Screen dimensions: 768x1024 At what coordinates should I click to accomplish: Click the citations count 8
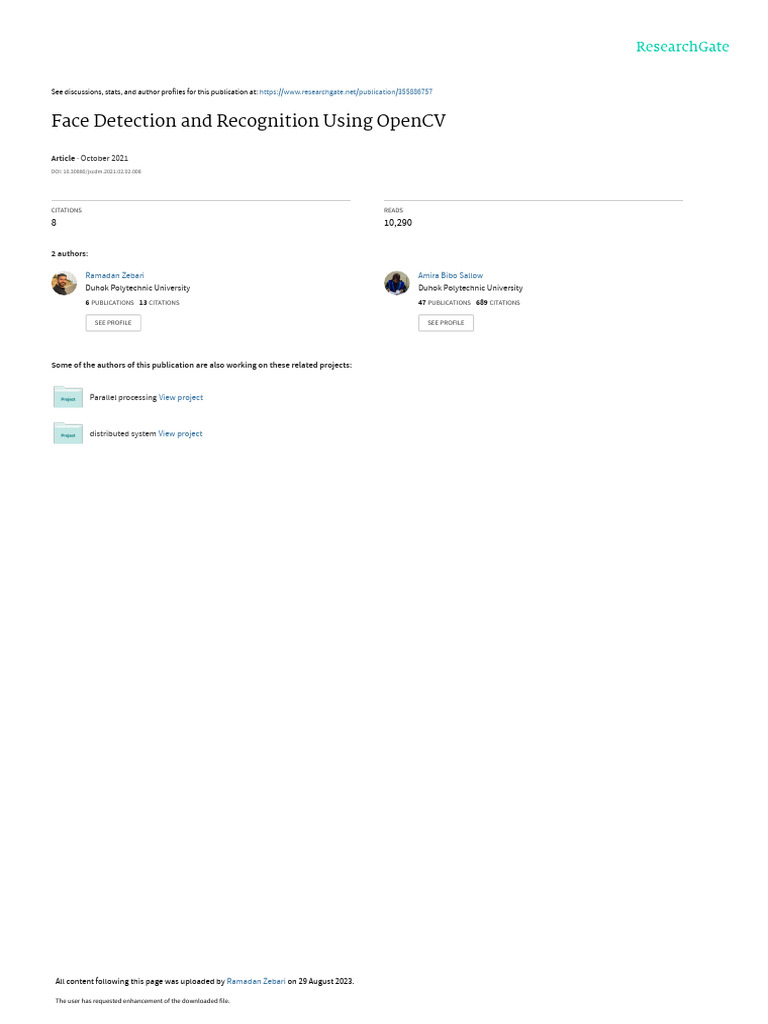(54, 223)
